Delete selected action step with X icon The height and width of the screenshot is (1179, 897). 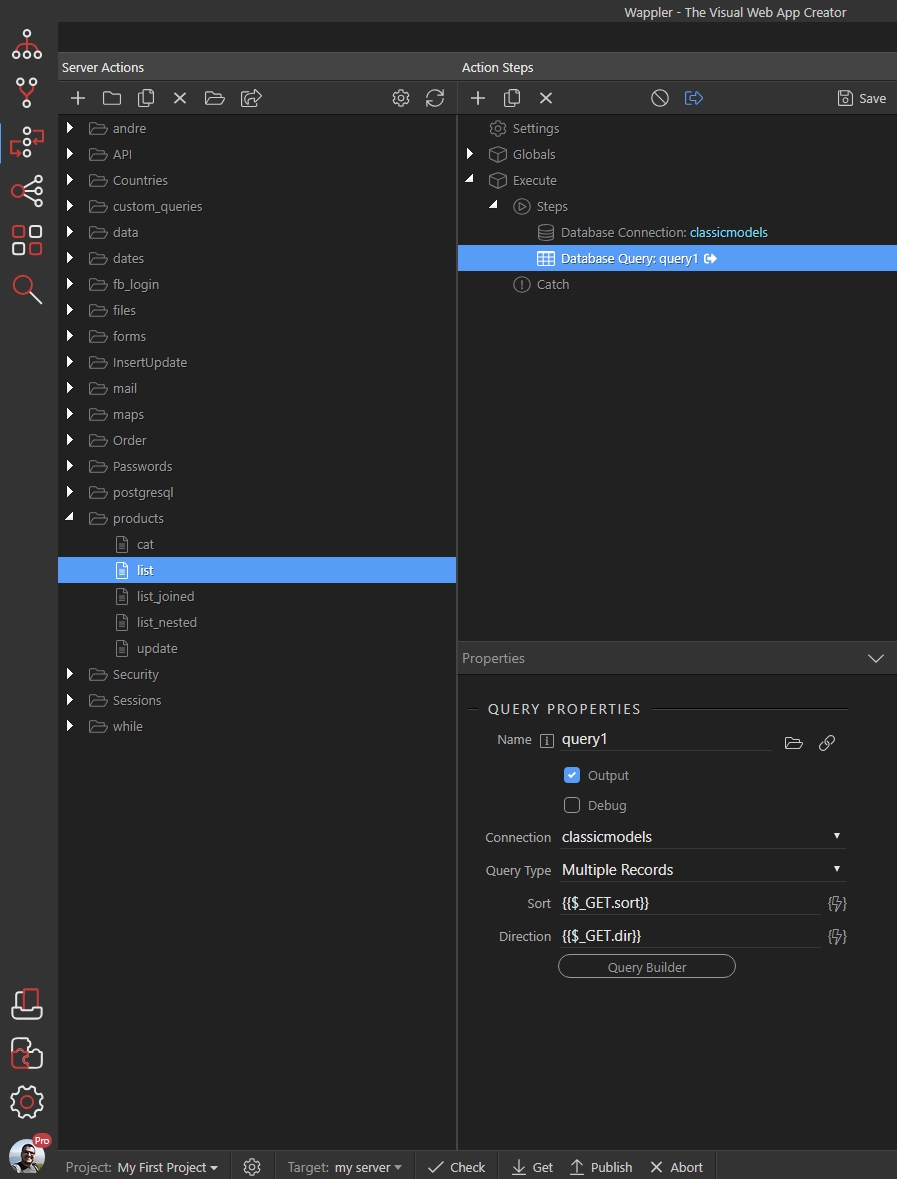click(x=546, y=98)
